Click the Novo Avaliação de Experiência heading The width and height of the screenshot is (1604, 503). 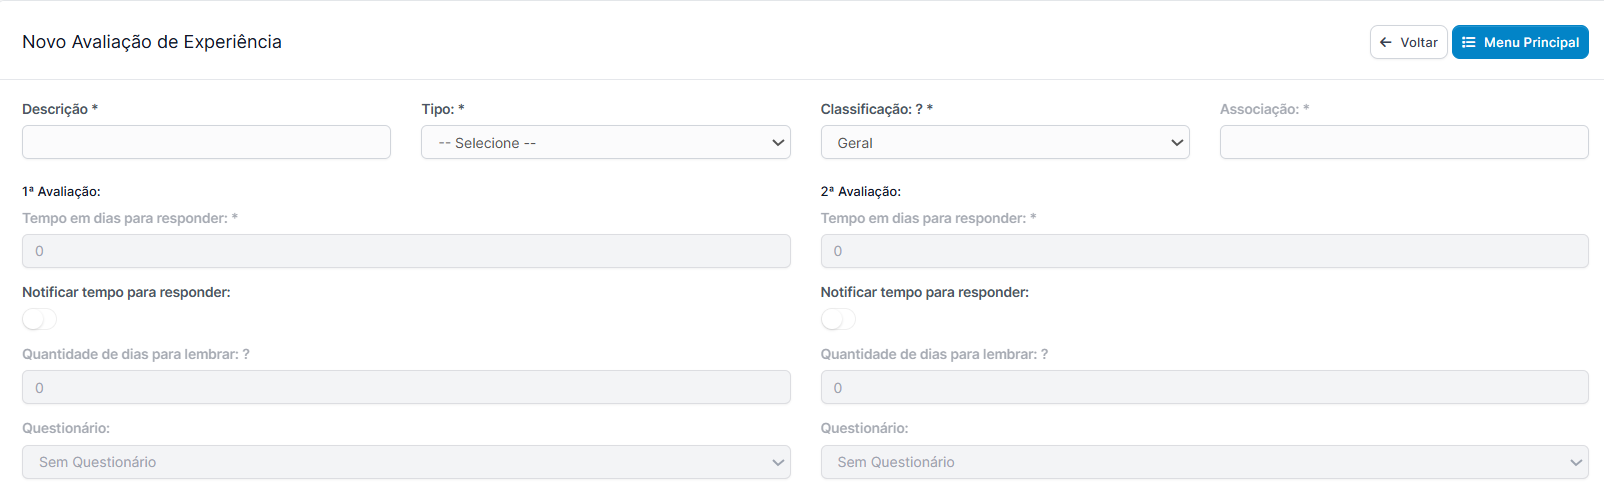coord(152,42)
